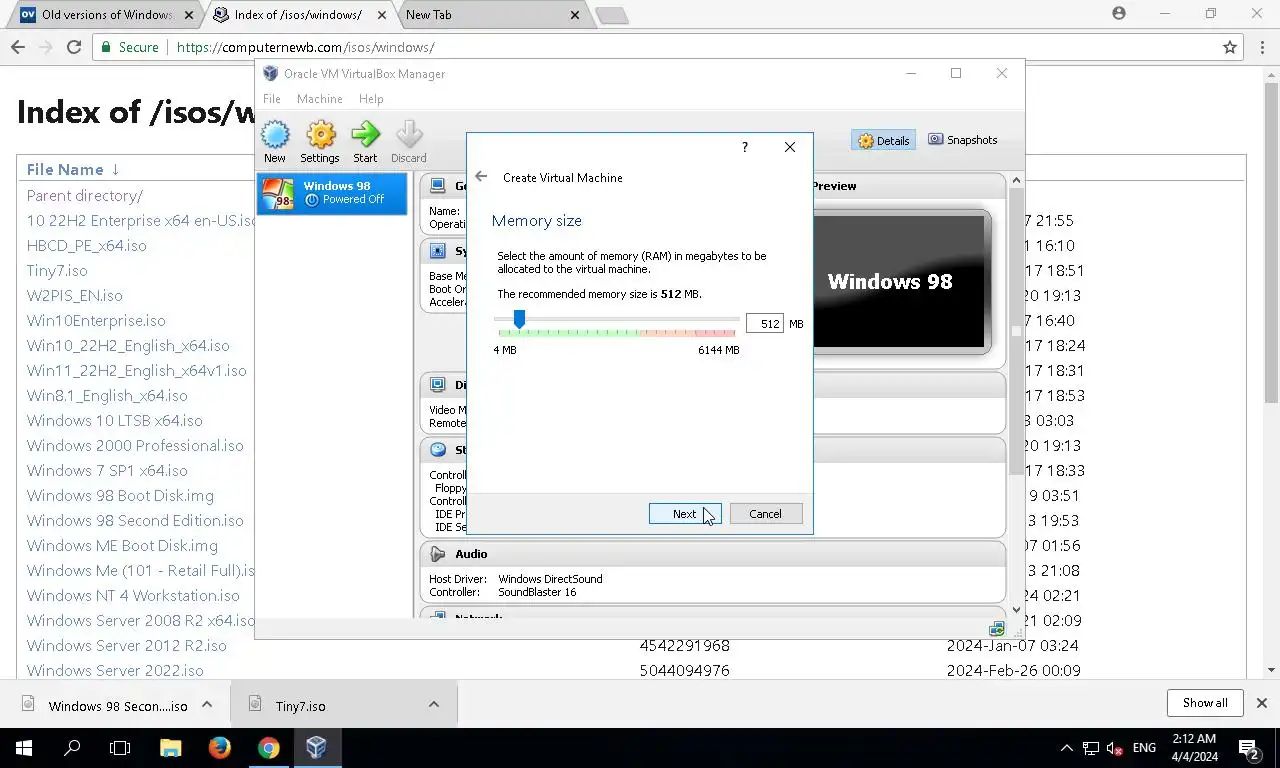Screen dimensions: 1280x768
Task: Open the VirtualBox File menu
Action: coord(271,99)
